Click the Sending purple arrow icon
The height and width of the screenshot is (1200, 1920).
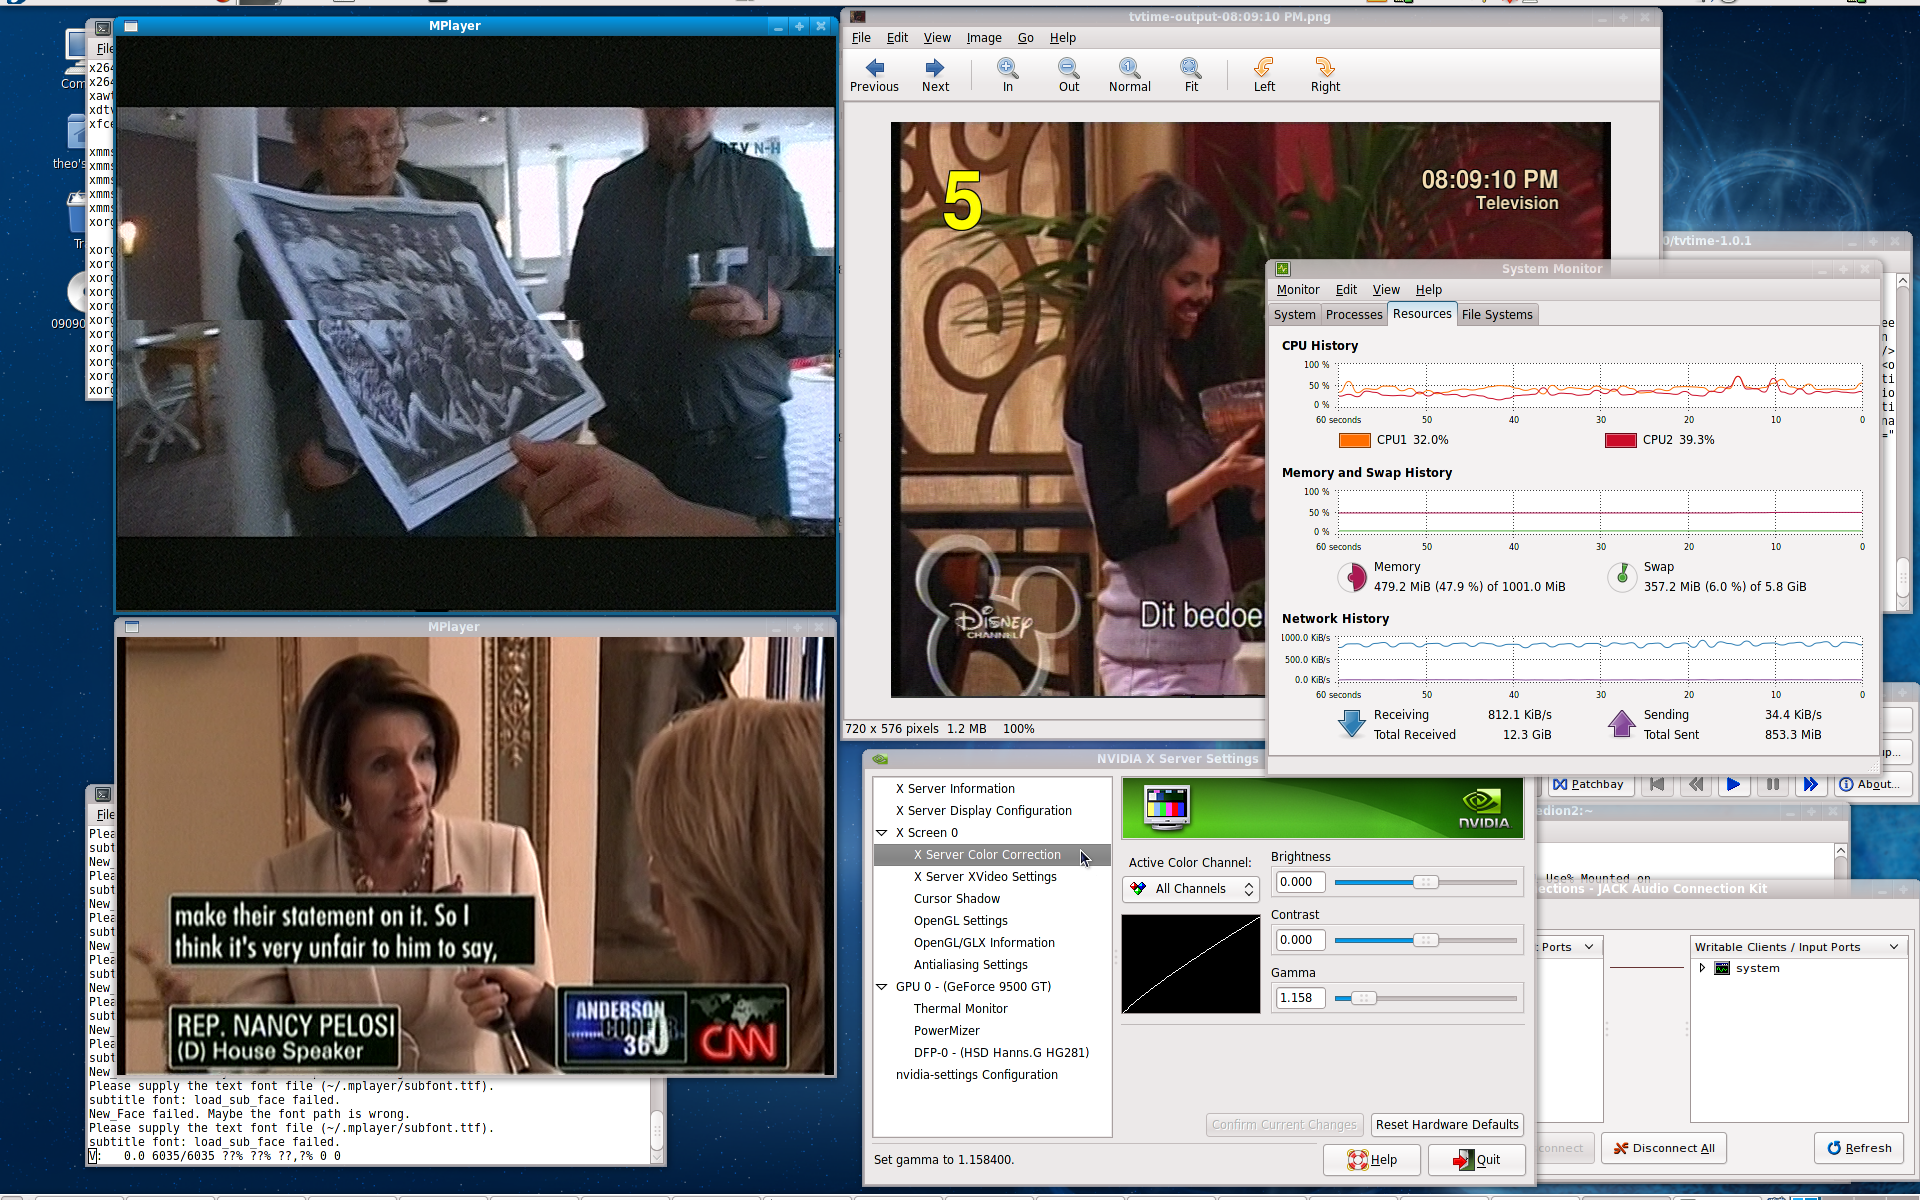pyautogui.click(x=1621, y=724)
